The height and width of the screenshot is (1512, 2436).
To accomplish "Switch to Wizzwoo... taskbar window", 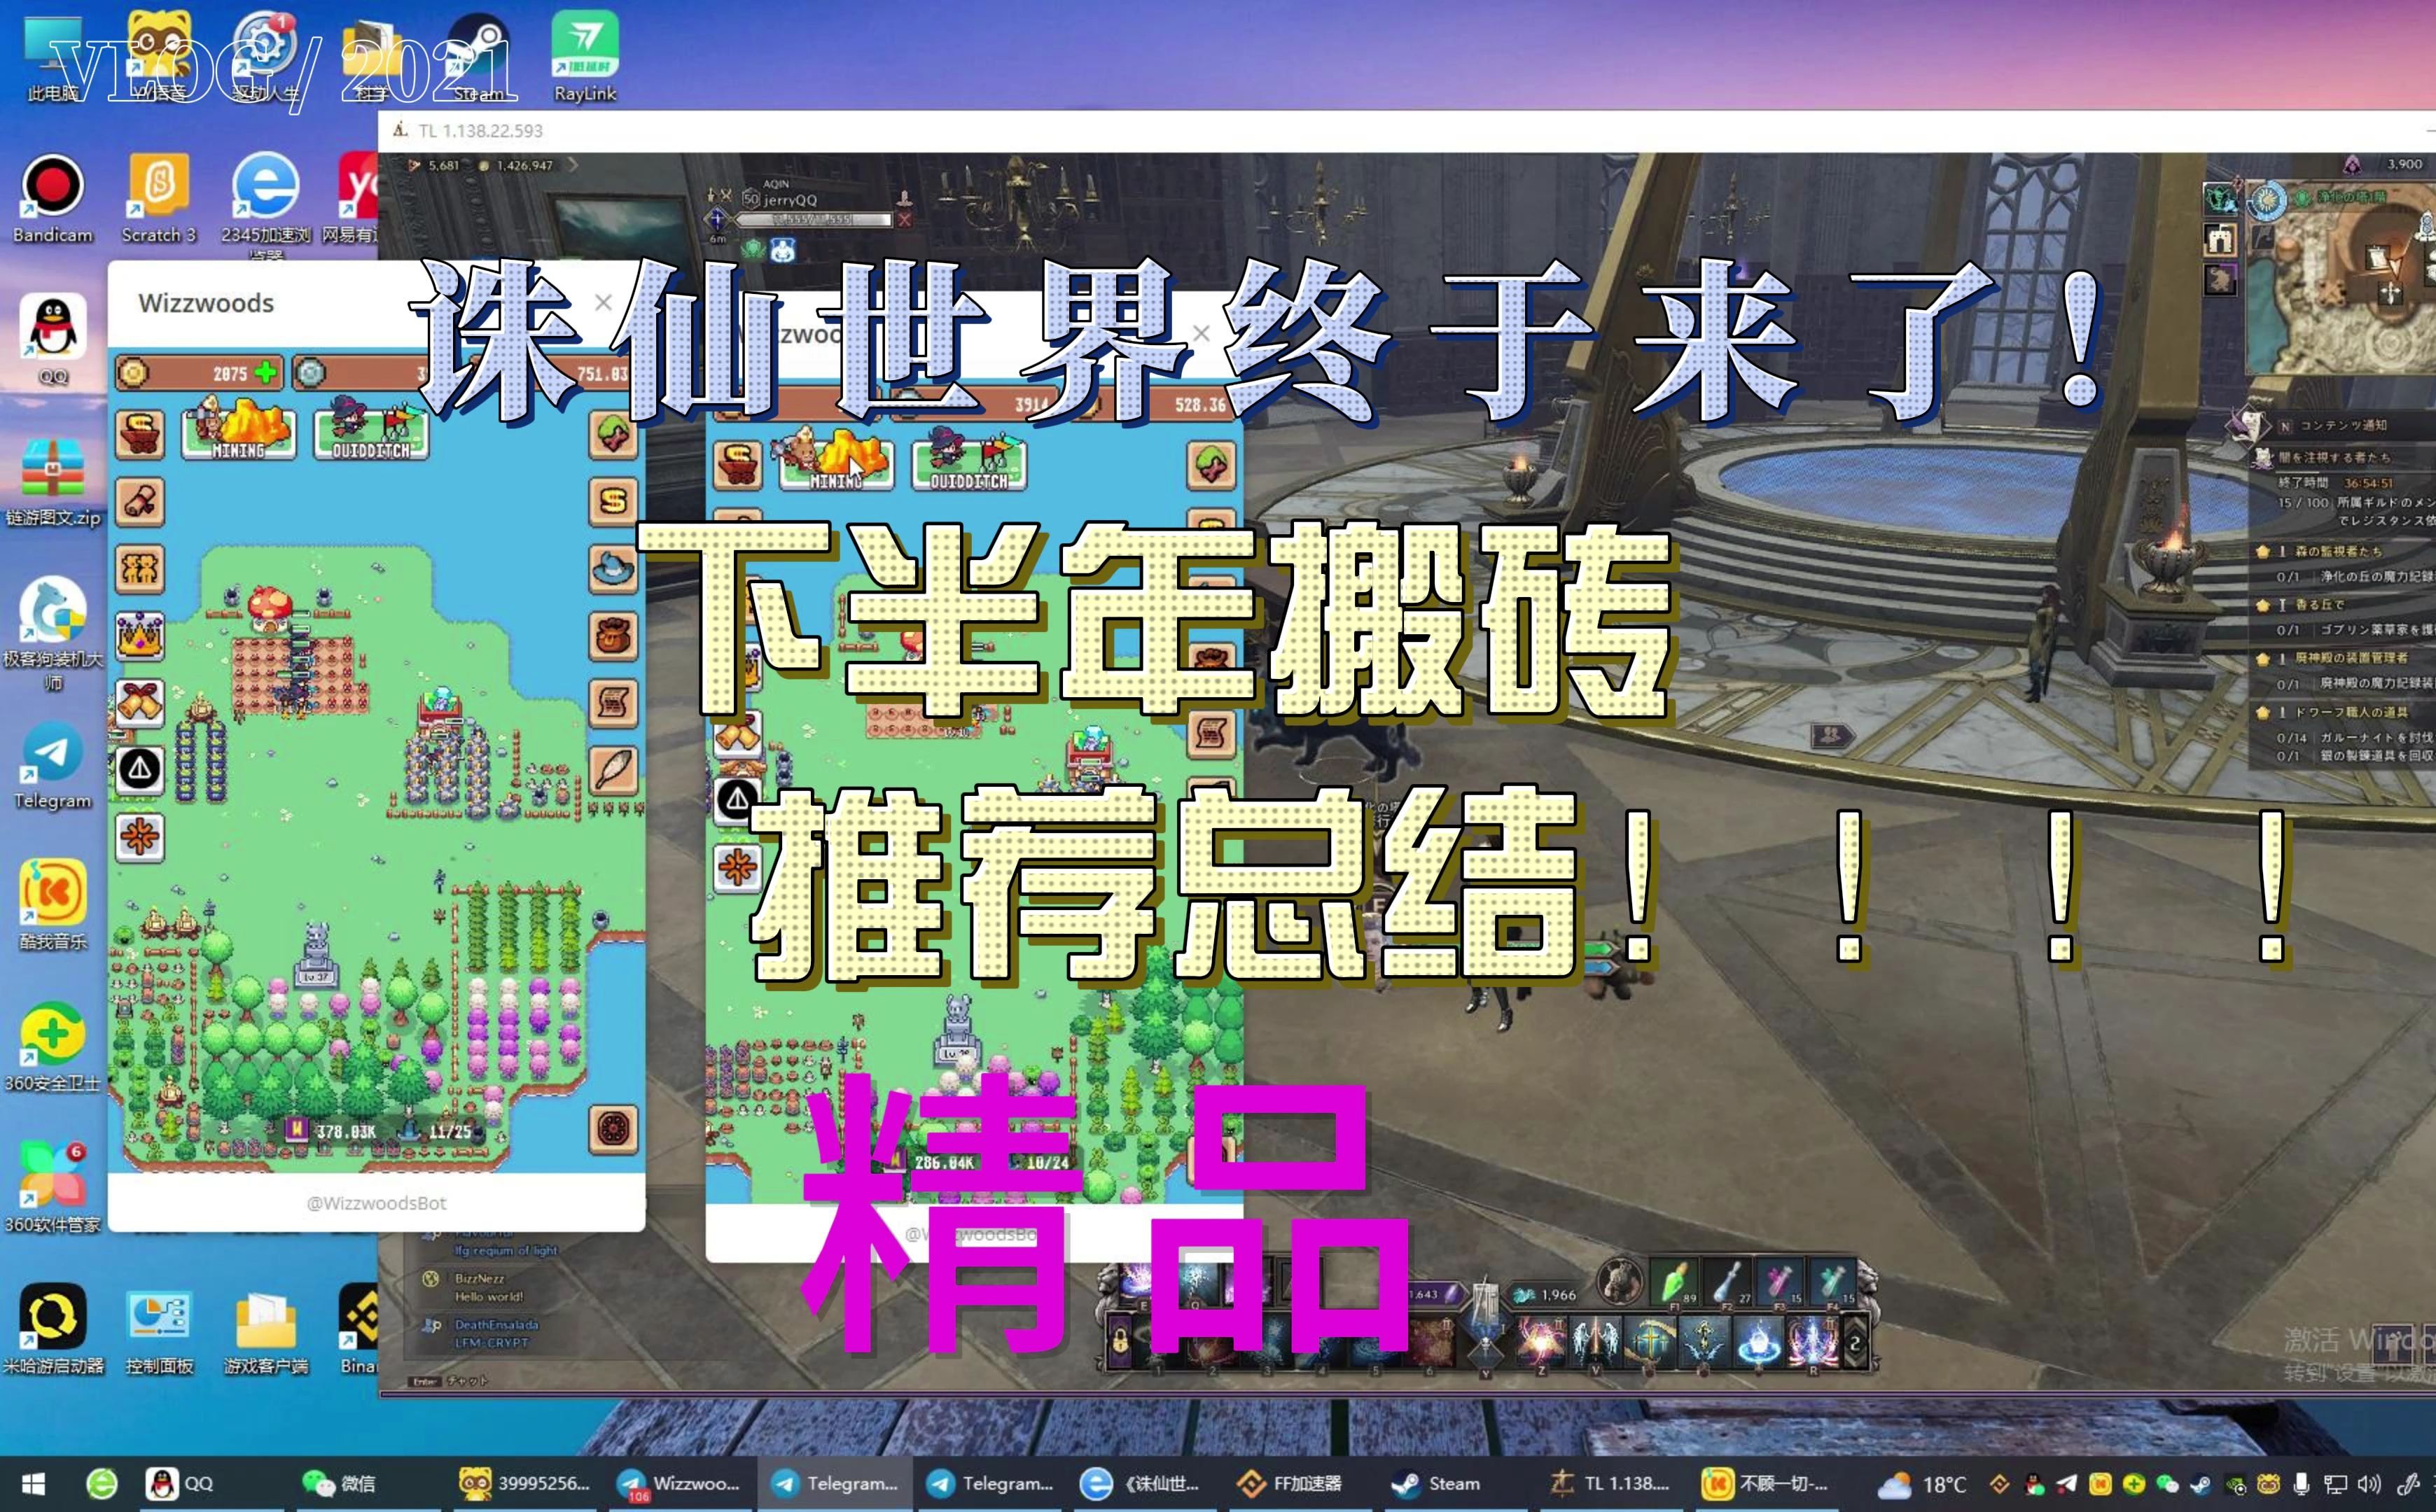I will tap(680, 1484).
